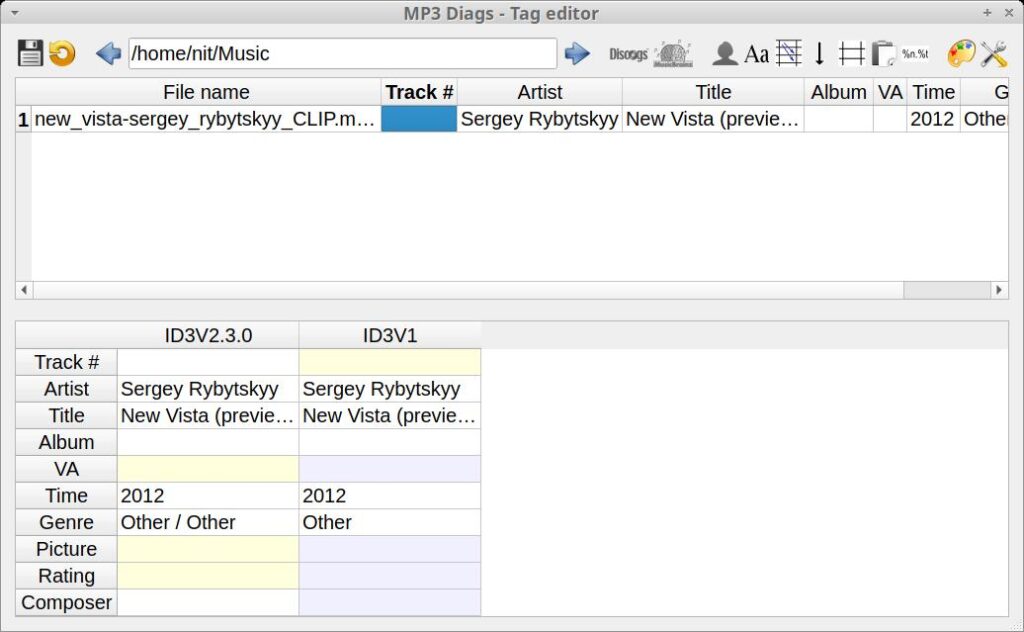1024x632 pixels.
Task: Click the copy-down arrow icon
Action: pyautogui.click(x=818, y=54)
